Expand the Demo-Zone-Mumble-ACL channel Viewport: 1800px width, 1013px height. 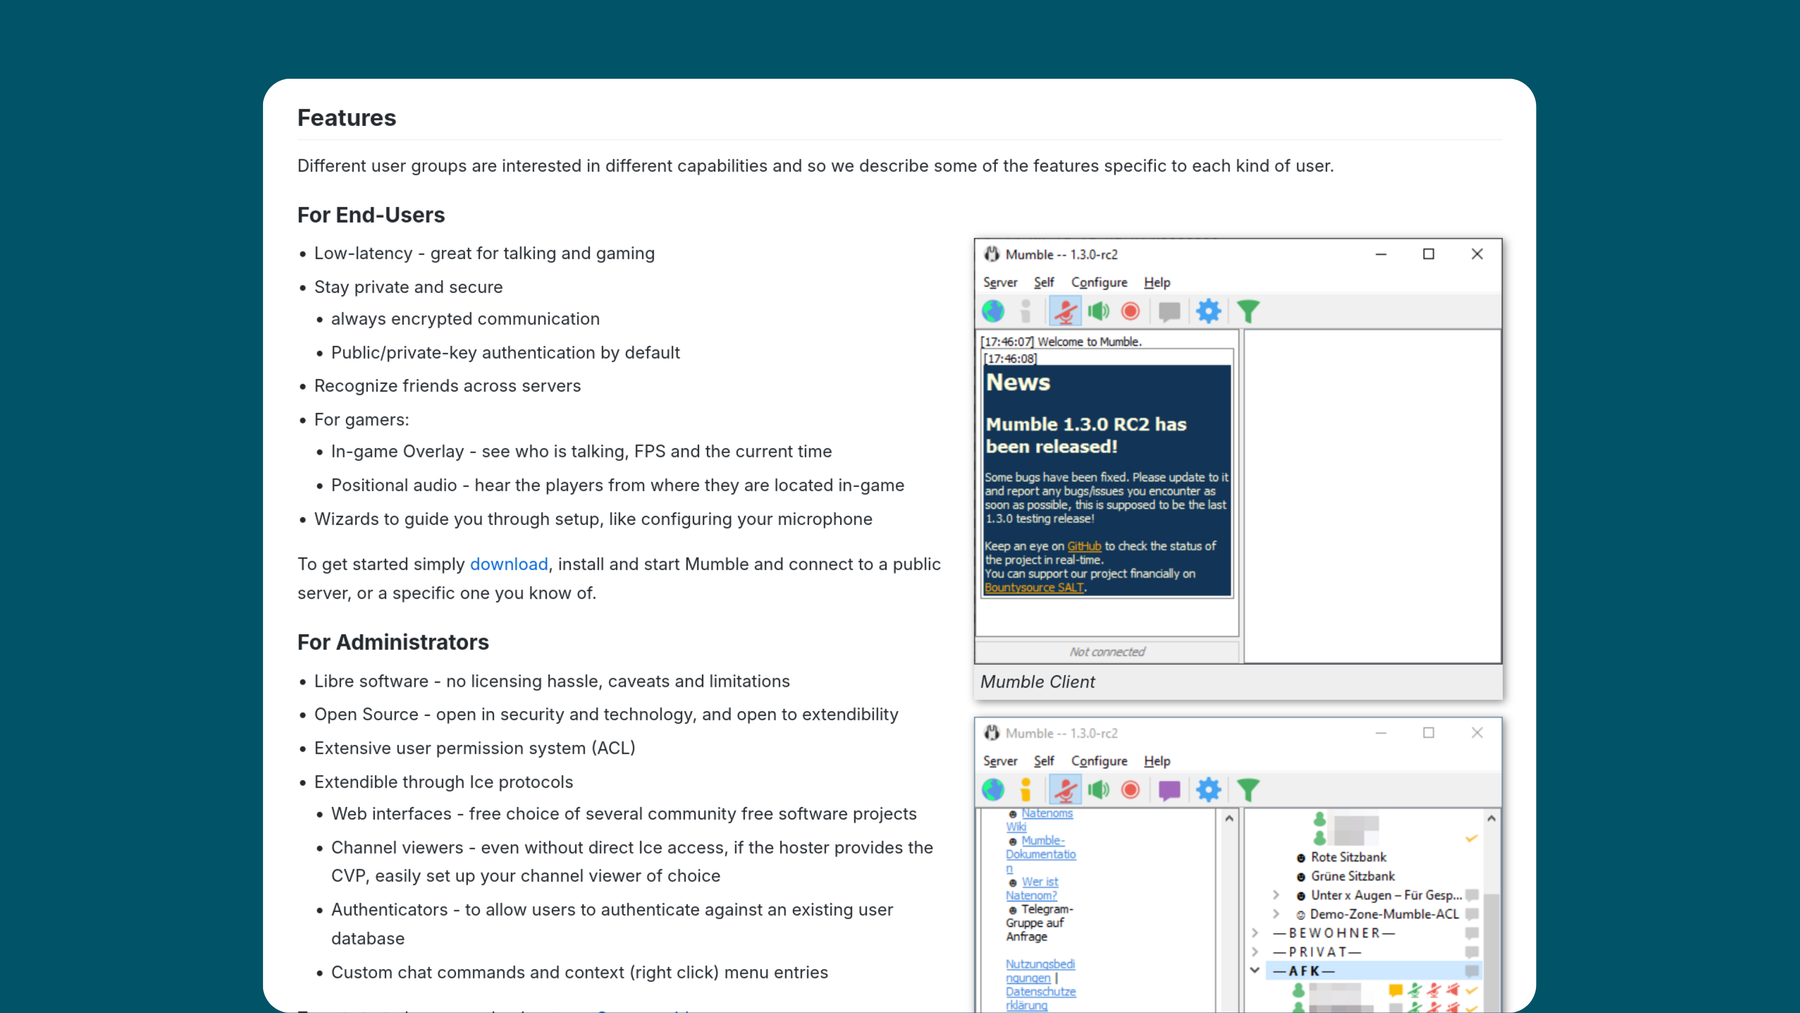[1276, 914]
